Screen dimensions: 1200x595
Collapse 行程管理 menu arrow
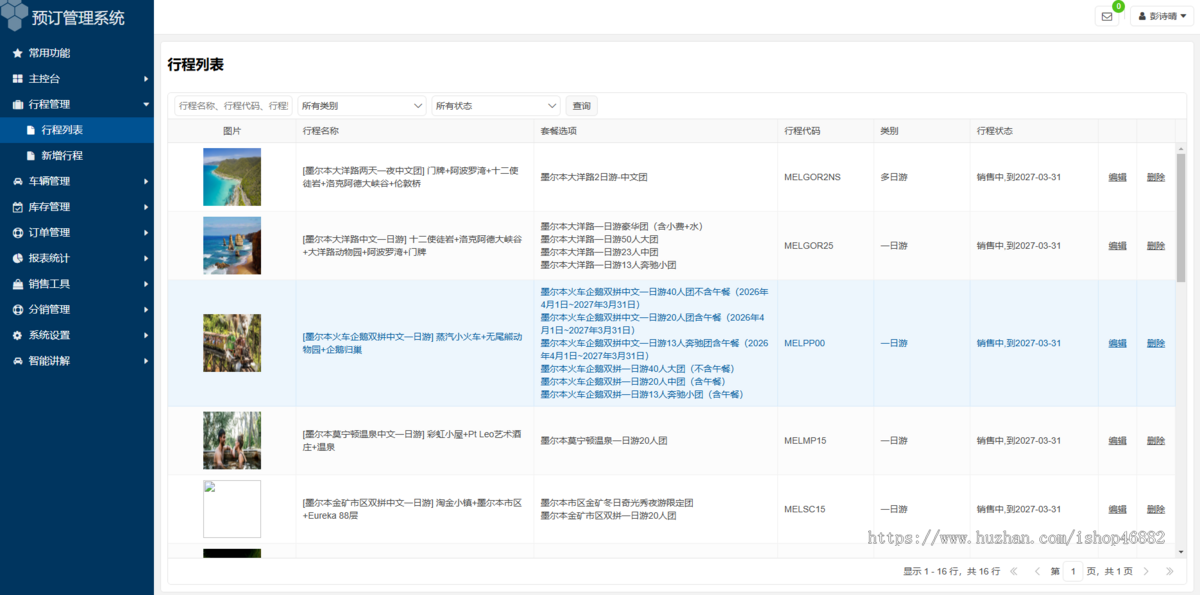click(146, 104)
